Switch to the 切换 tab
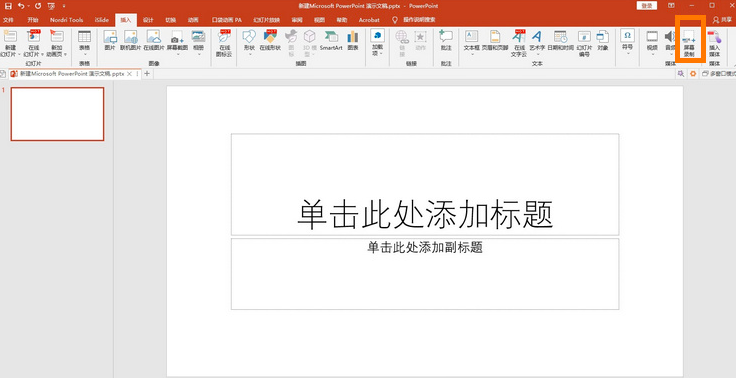 (x=171, y=20)
